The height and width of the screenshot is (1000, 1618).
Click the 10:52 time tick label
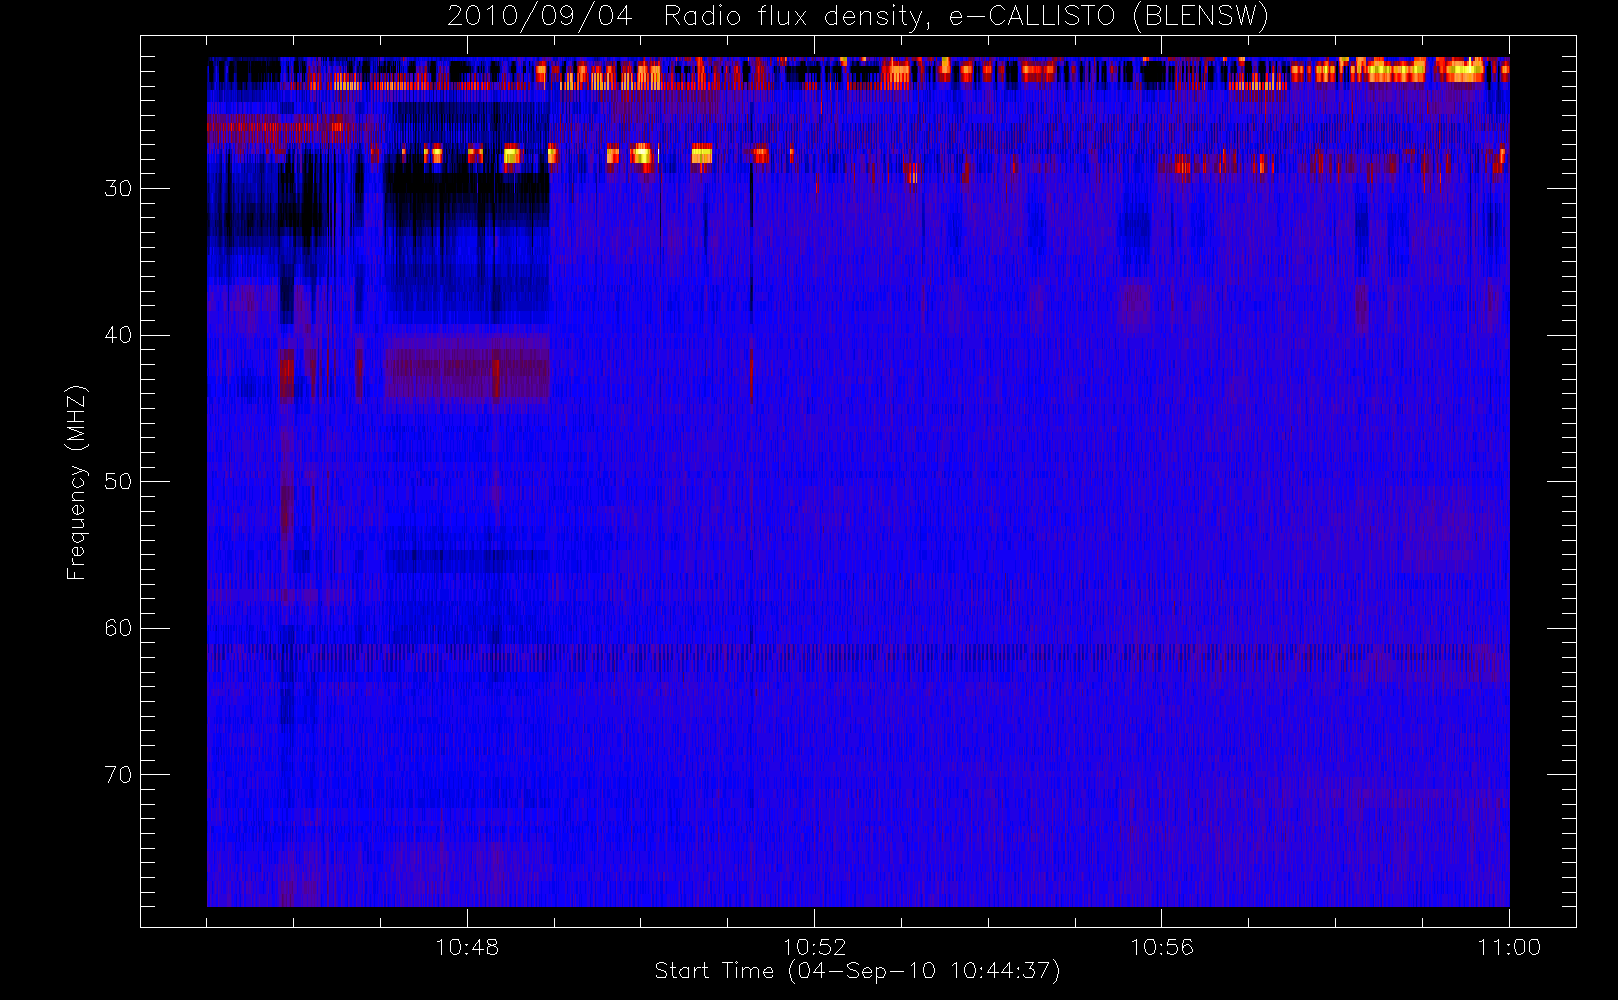coord(814,947)
